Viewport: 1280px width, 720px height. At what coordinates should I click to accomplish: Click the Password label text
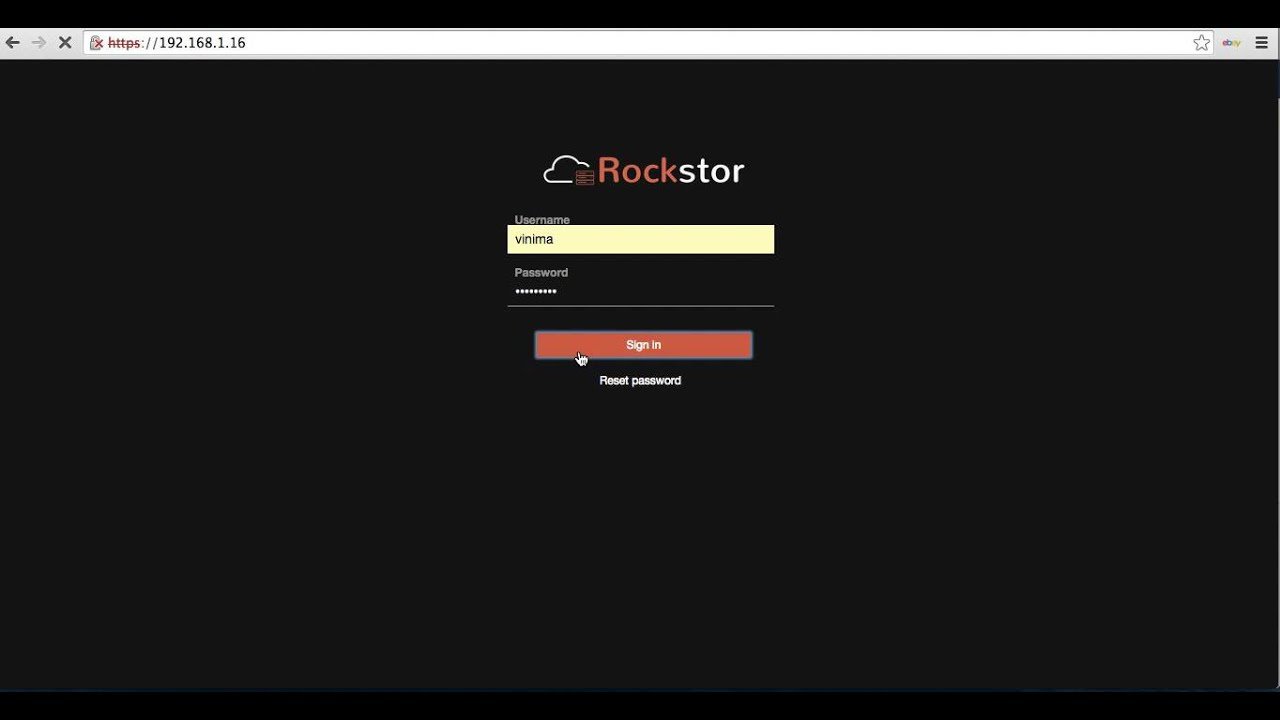541,273
